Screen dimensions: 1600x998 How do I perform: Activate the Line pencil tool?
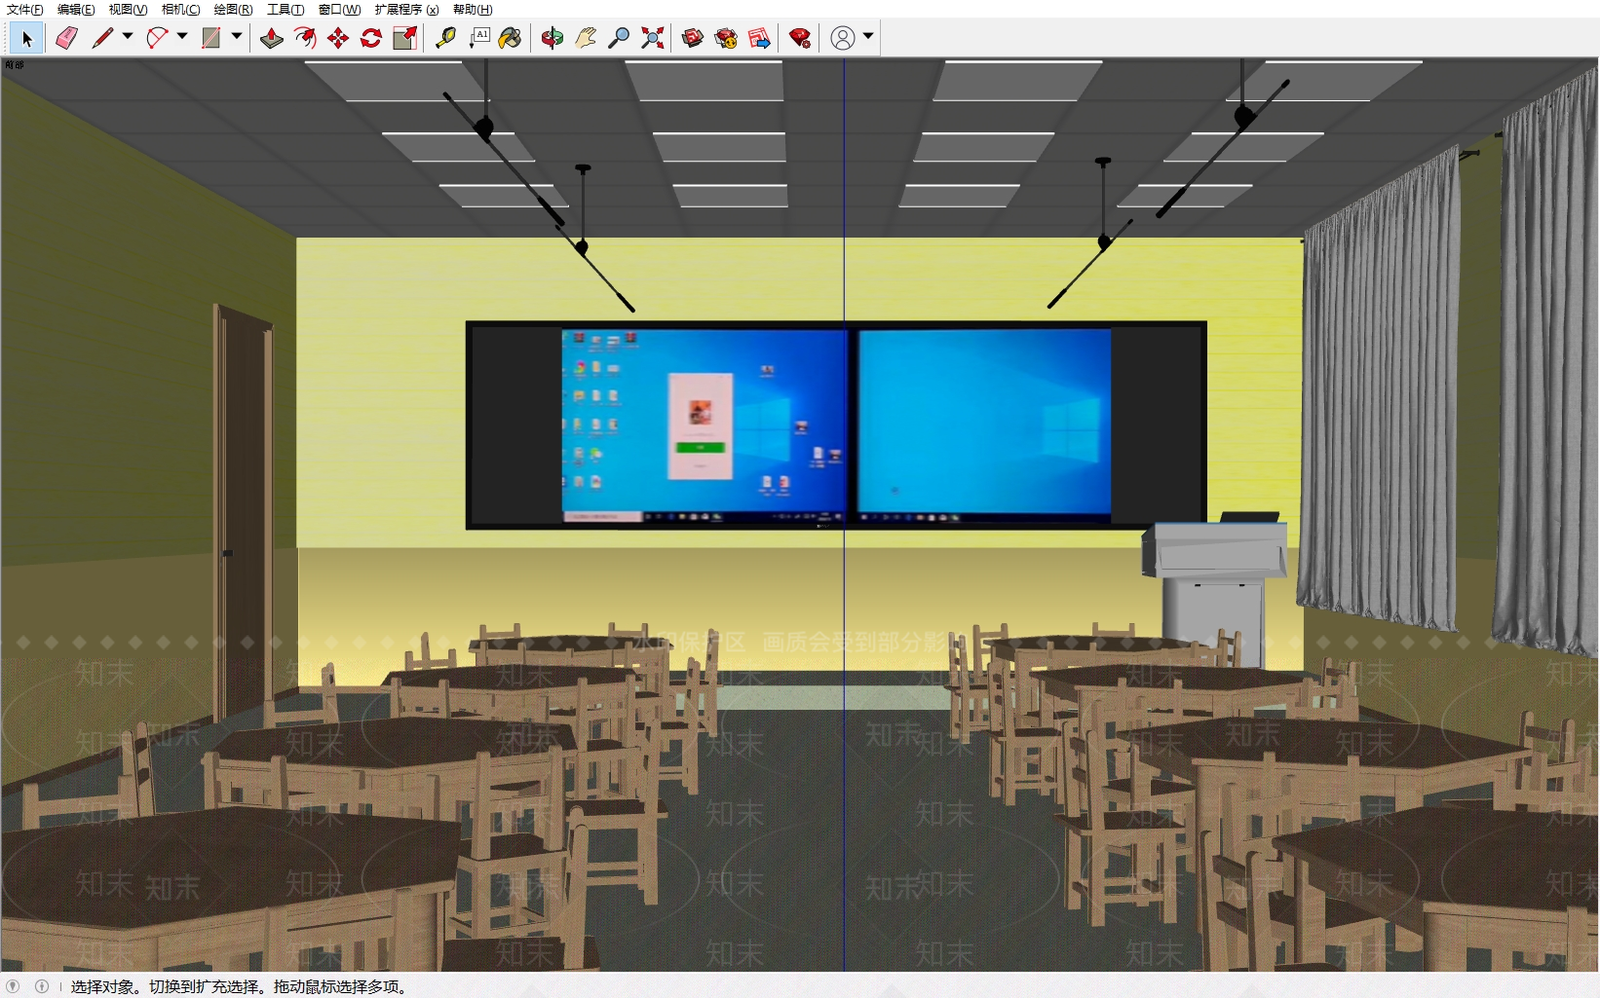tap(102, 38)
